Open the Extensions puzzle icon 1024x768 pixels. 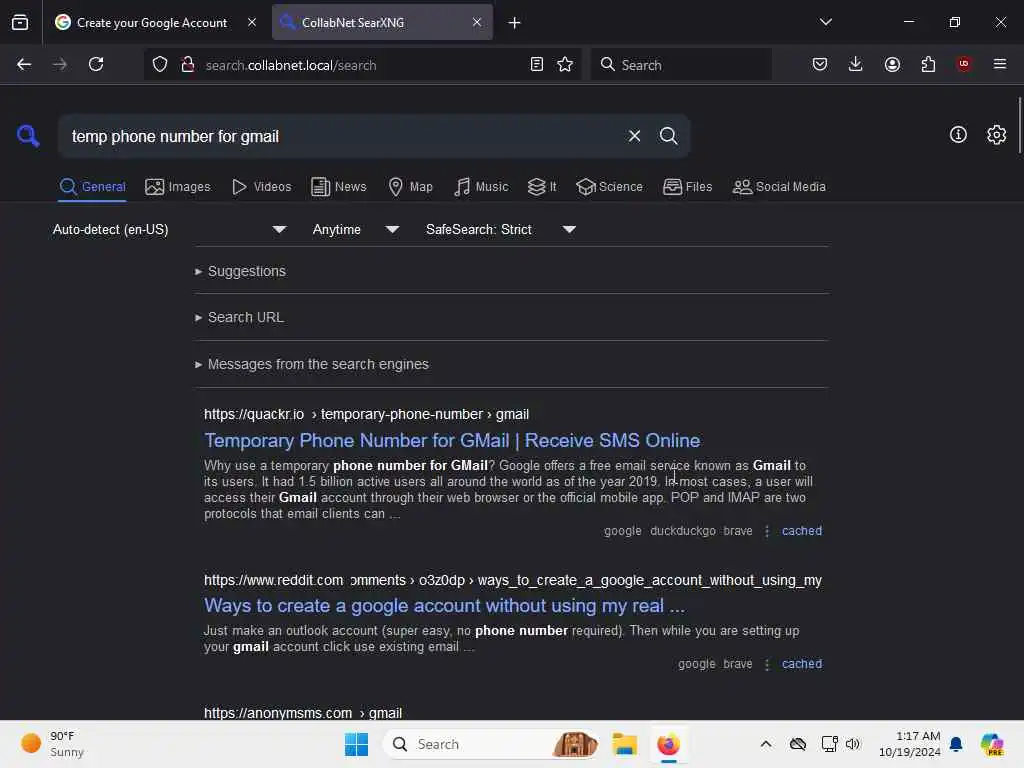[928, 64]
